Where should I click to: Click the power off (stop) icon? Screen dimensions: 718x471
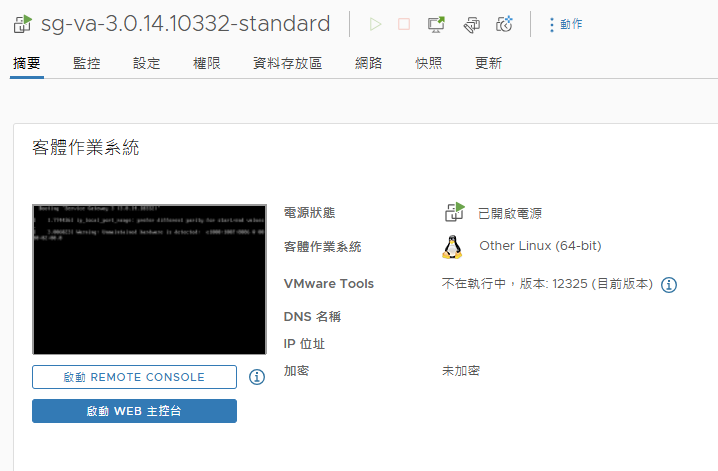click(x=404, y=24)
